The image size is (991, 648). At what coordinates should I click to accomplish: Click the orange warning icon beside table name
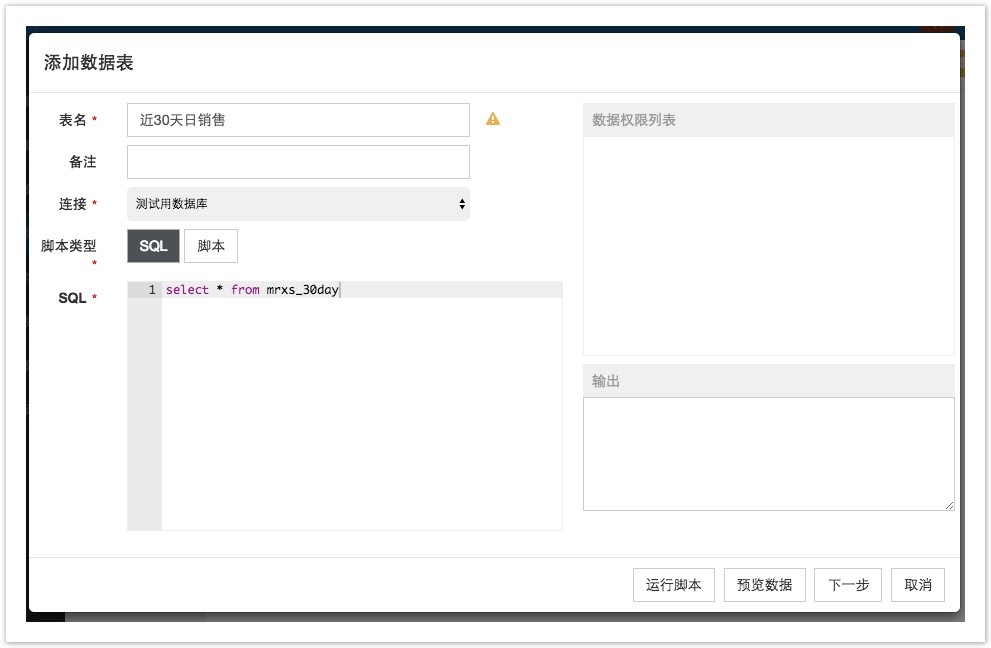point(492,119)
